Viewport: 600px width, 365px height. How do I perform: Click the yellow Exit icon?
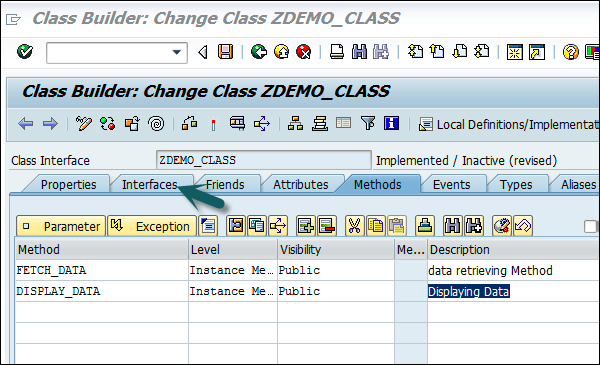click(x=282, y=52)
